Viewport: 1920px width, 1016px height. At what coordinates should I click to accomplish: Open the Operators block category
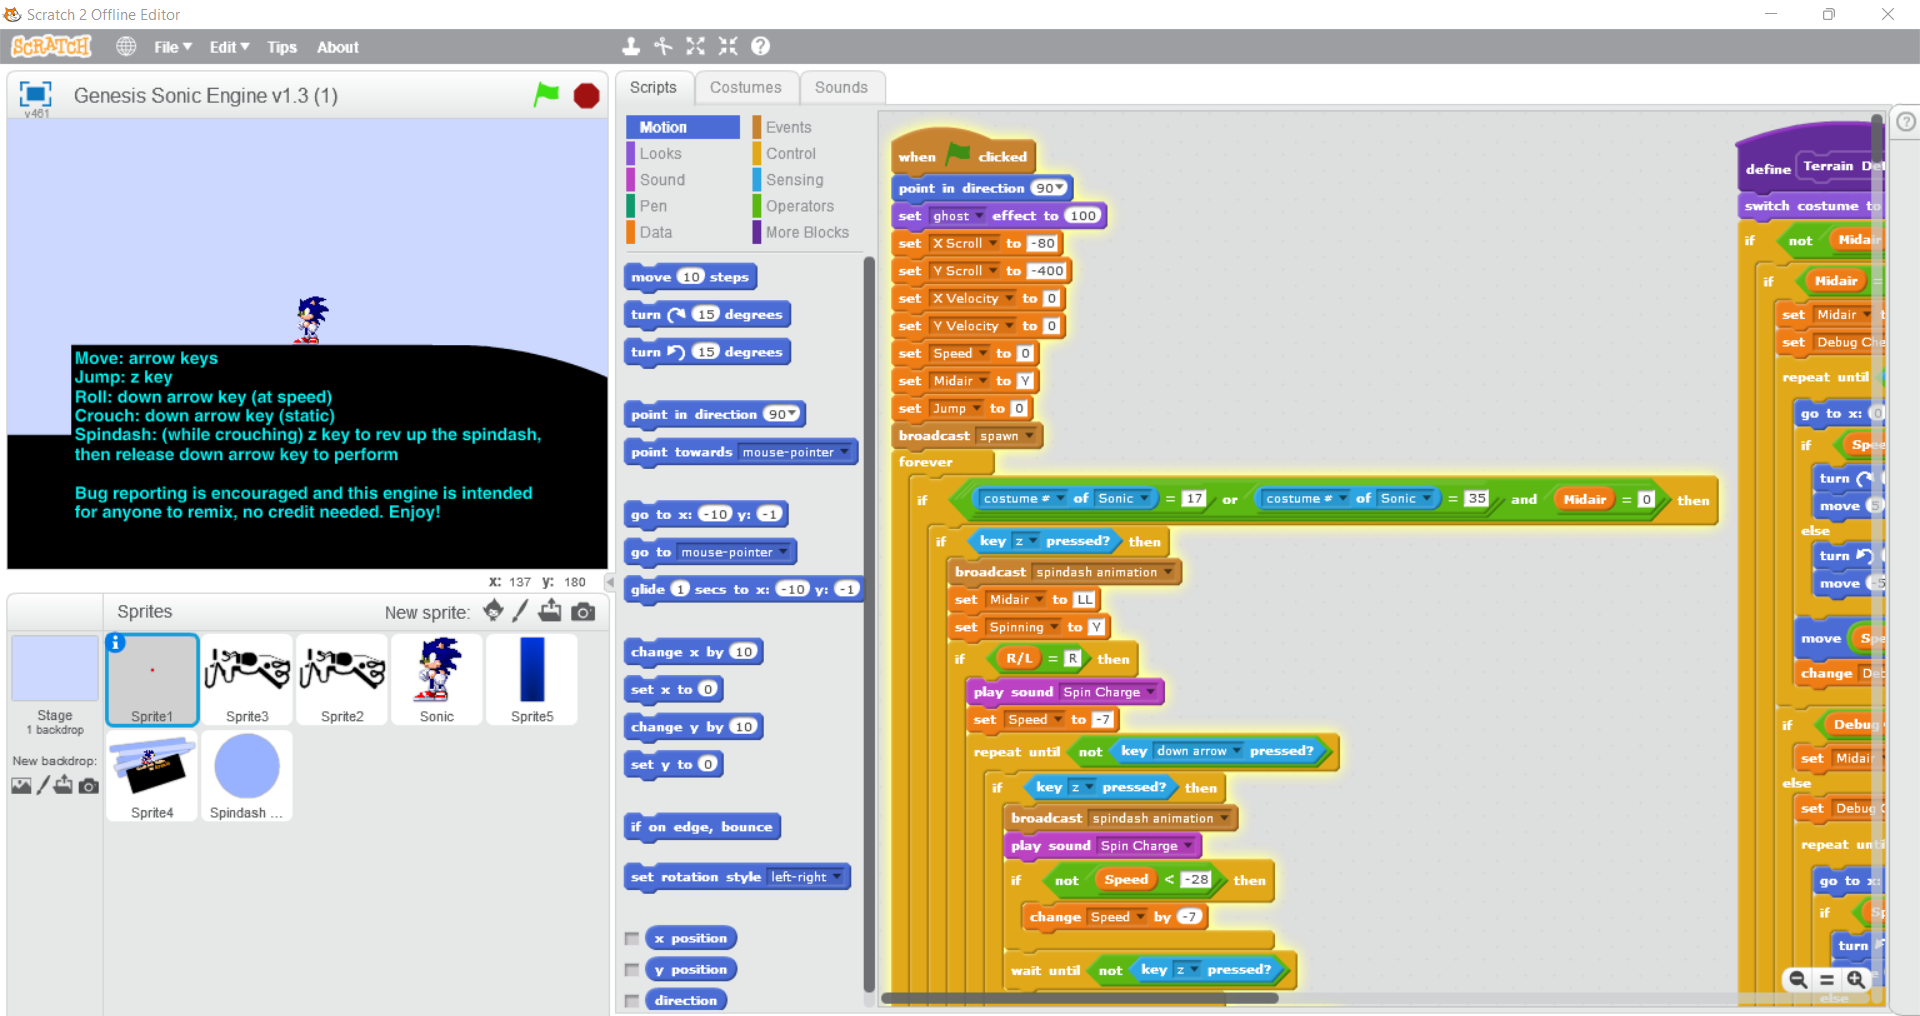(x=808, y=206)
